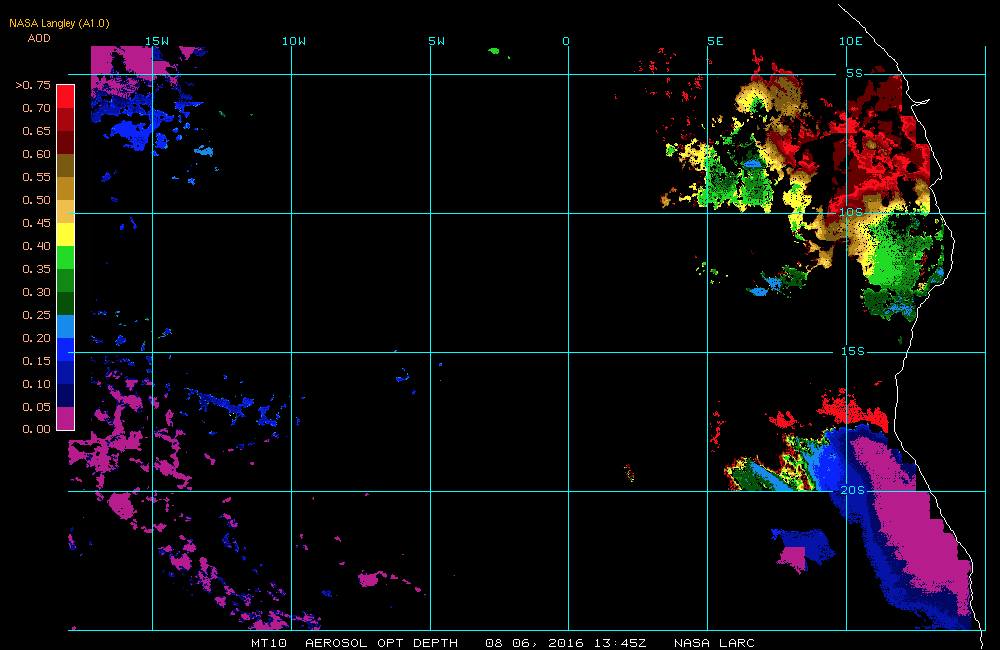The width and height of the screenshot is (1000, 650).
Task: Click the NASA LARC caption text
Action: pyautogui.click(x=714, y=643)
